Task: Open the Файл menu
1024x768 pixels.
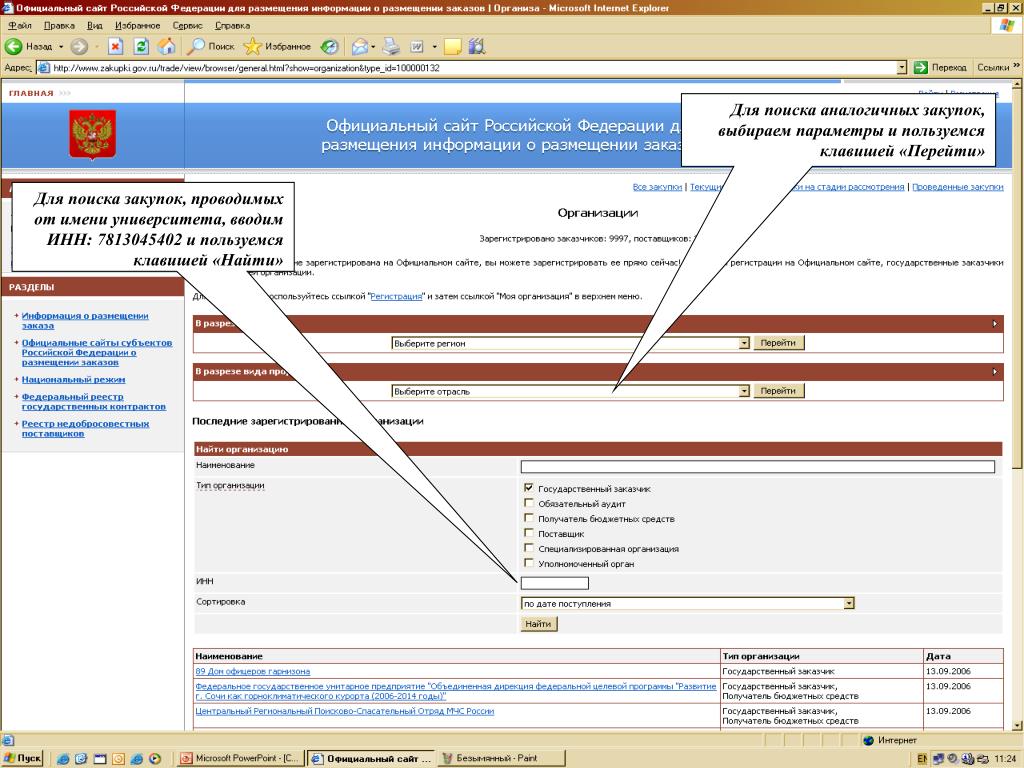Action: click(20, 25)
